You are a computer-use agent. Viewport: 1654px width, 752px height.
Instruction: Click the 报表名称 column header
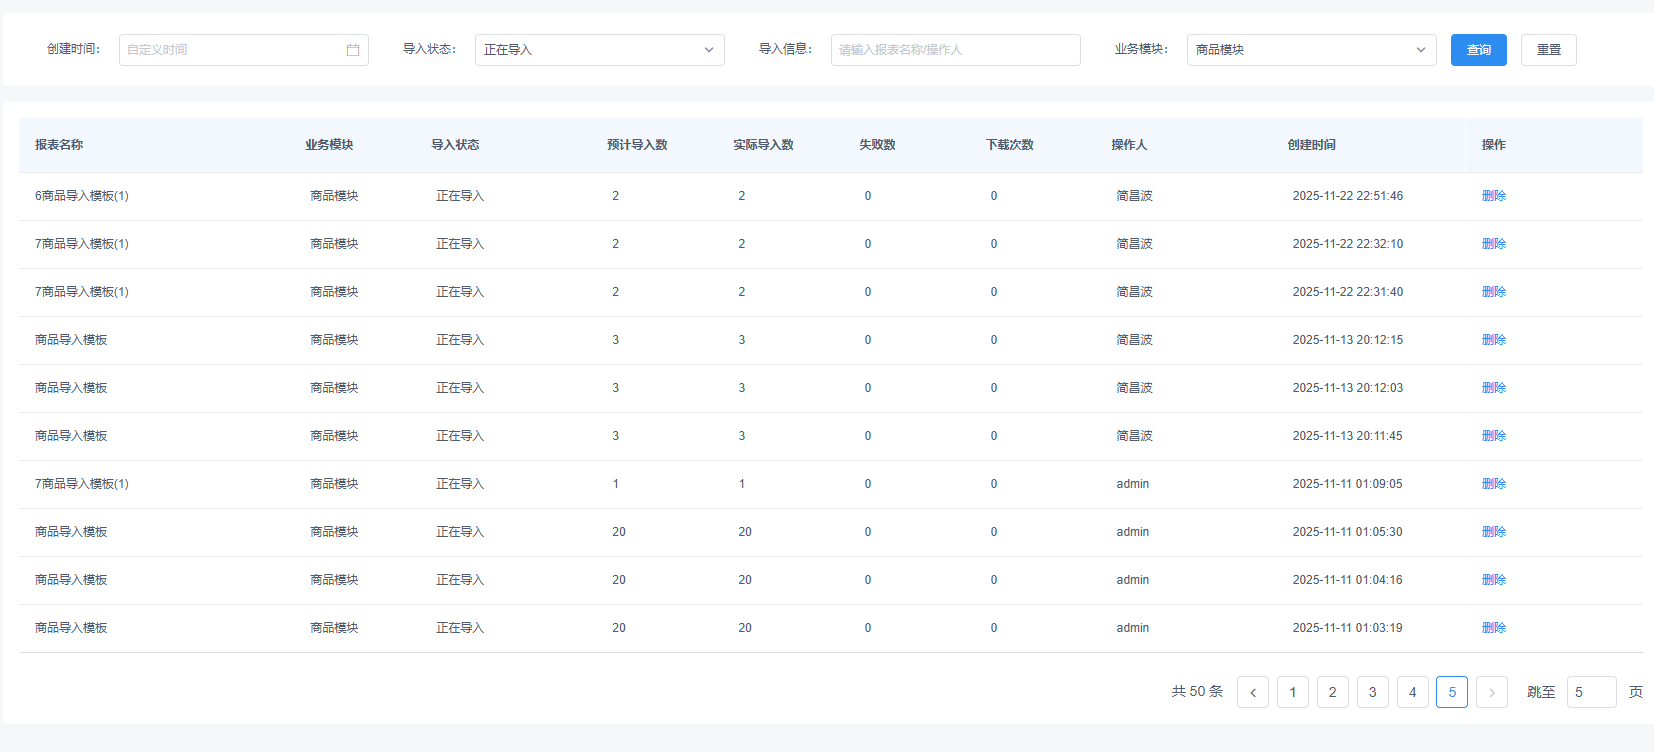pos(59,145)
